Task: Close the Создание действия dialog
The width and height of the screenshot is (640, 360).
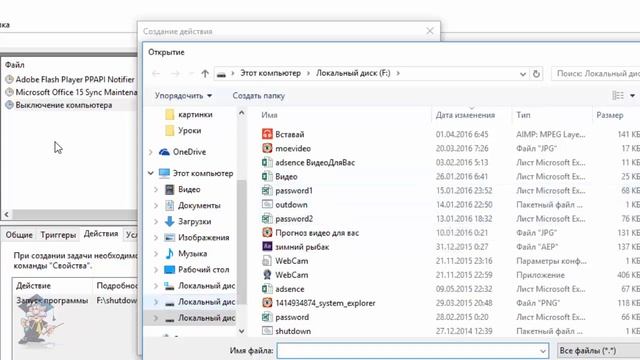Action: pos(429,31)
